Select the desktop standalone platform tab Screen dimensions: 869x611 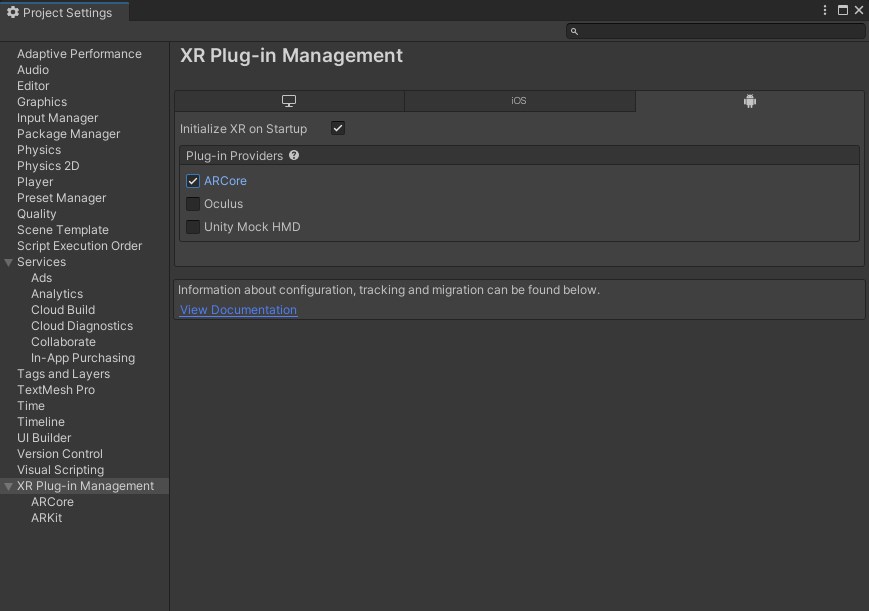pos(289,101)
